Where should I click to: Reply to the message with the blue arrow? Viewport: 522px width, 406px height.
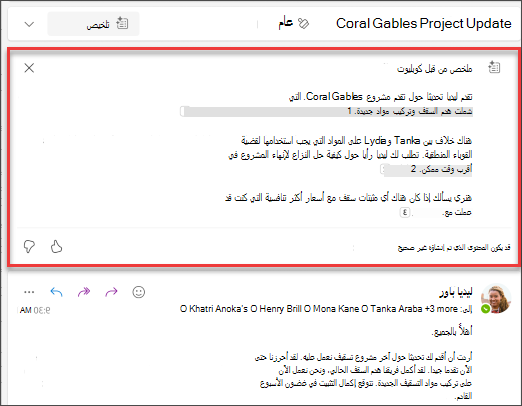(56, 292)
